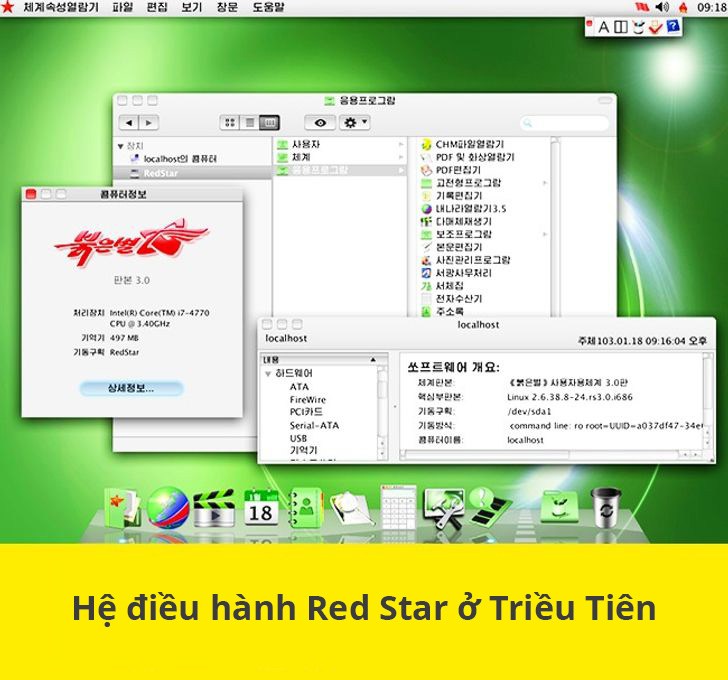This screenshot has height=680, width=728.
Task: Open the 파일 menu
Action: pos(123,7)
